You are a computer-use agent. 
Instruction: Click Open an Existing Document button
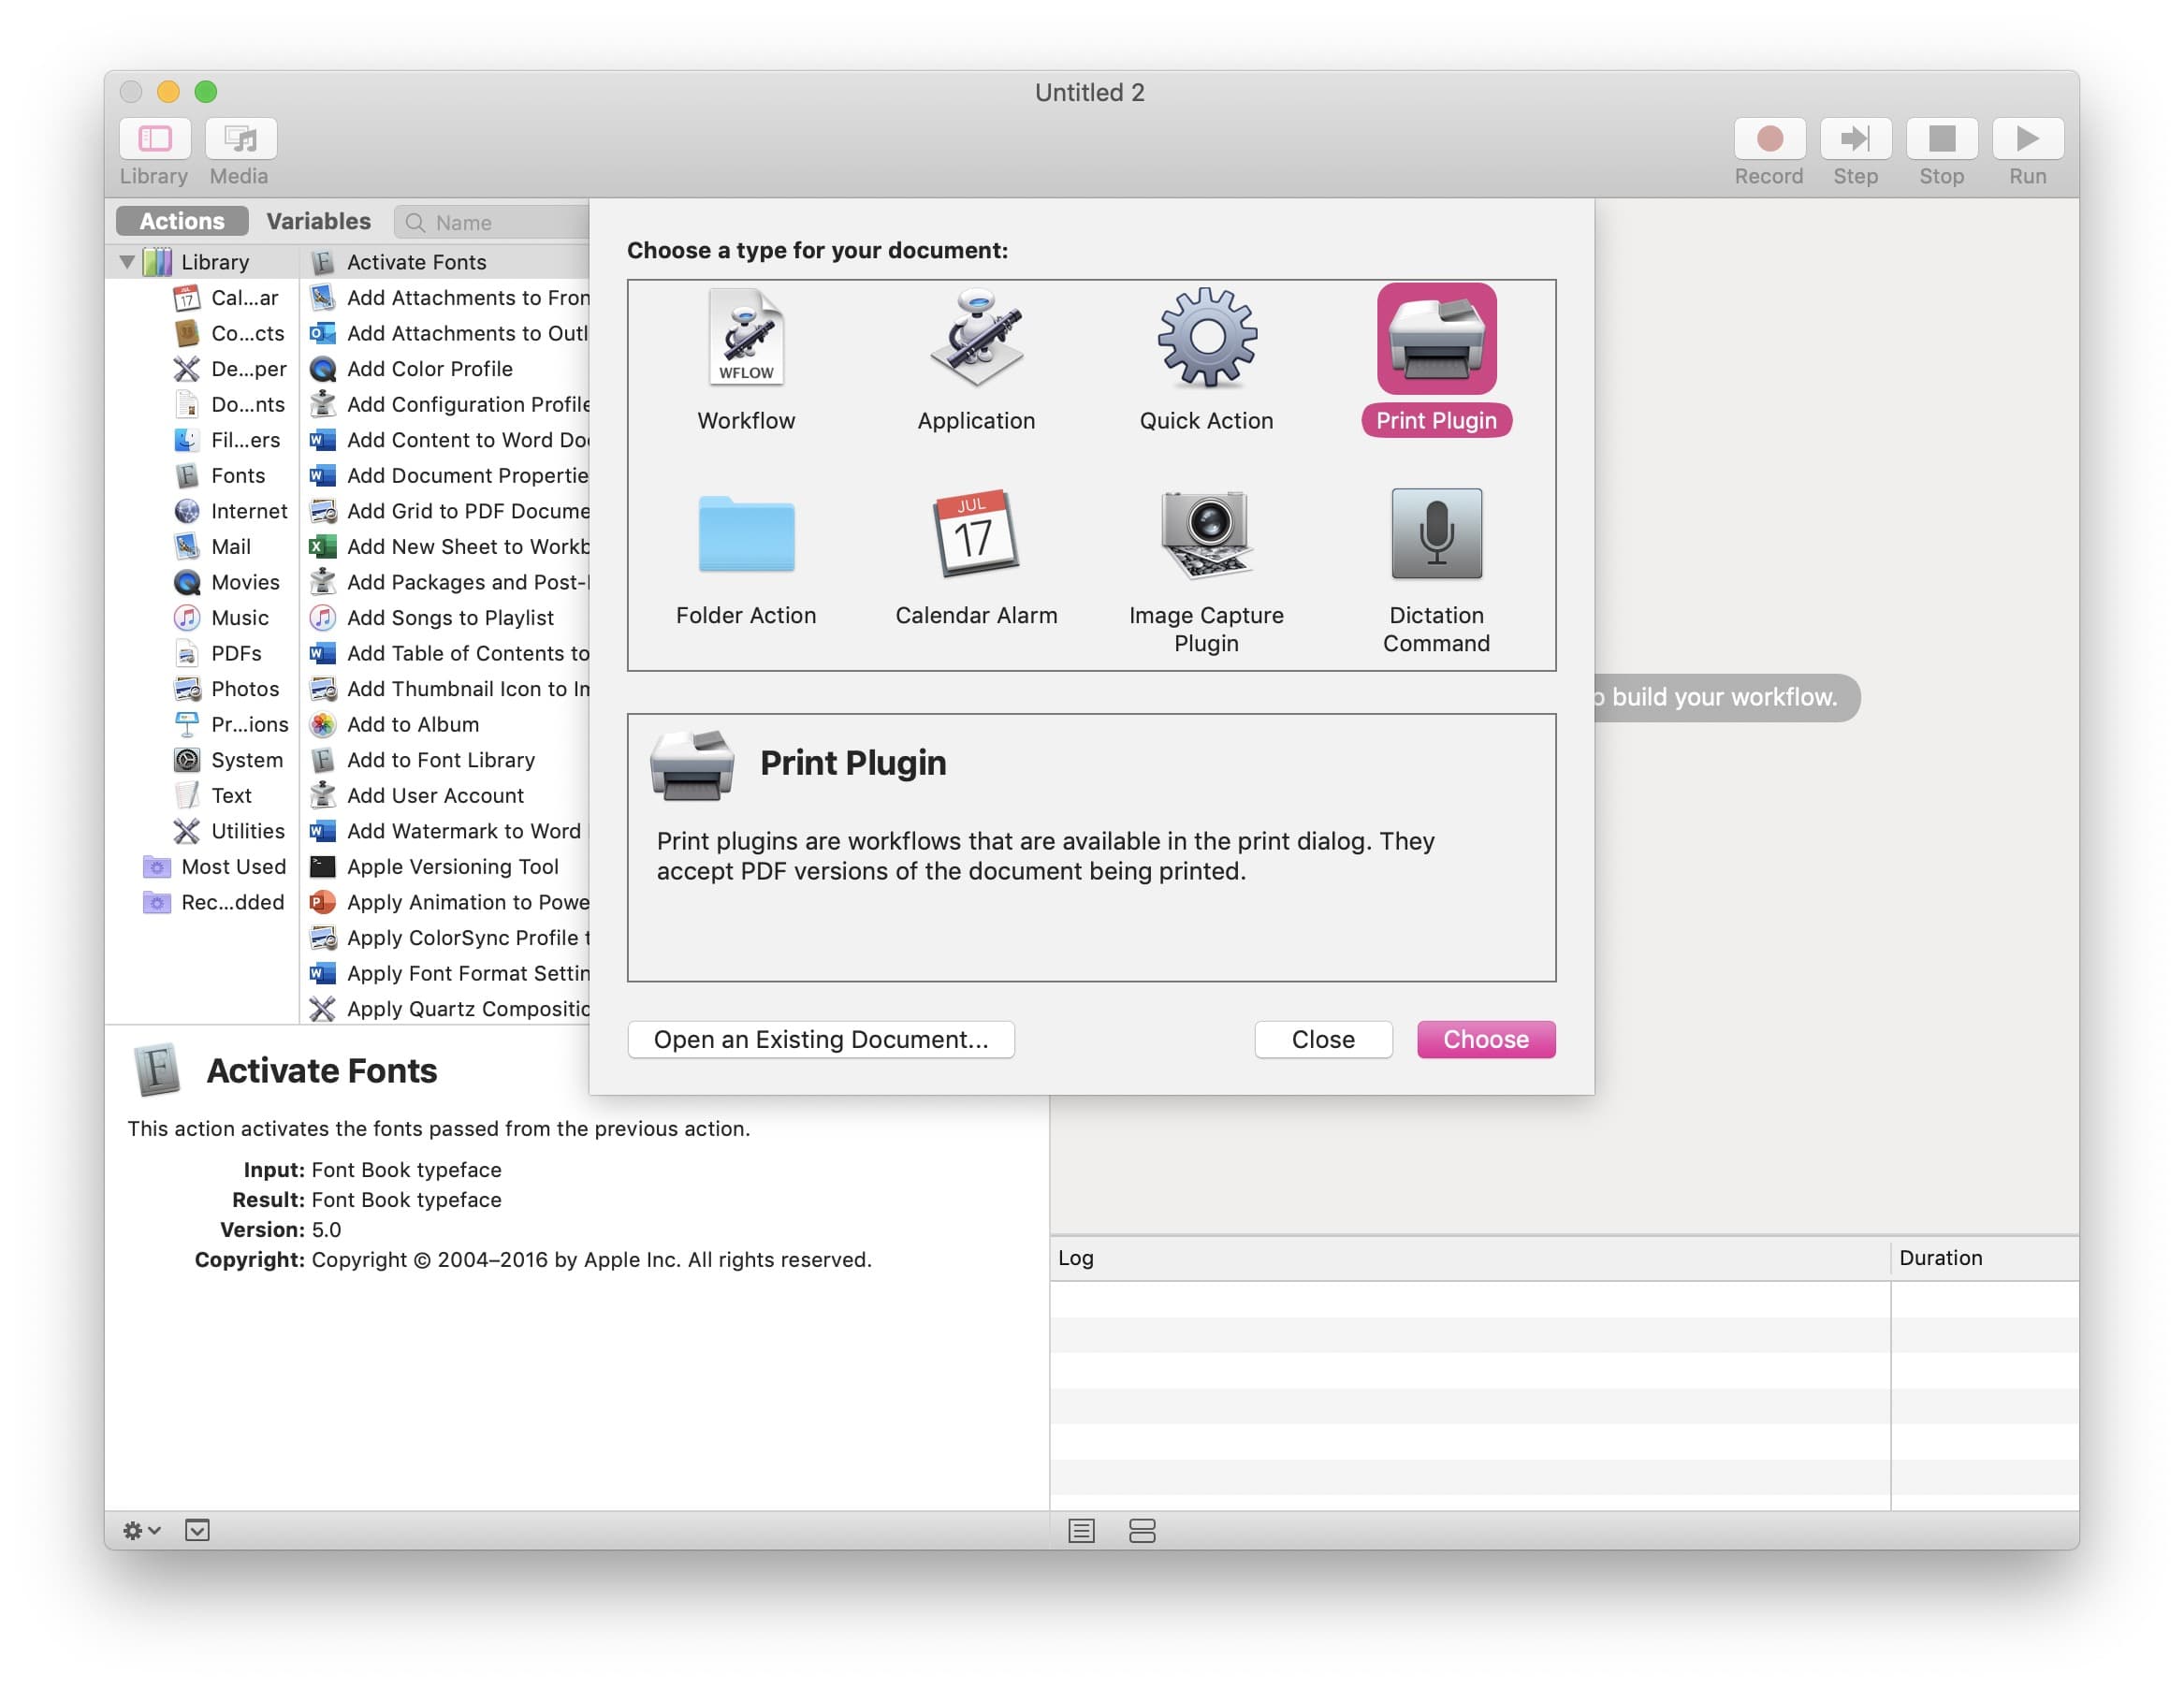[821, 1039]
